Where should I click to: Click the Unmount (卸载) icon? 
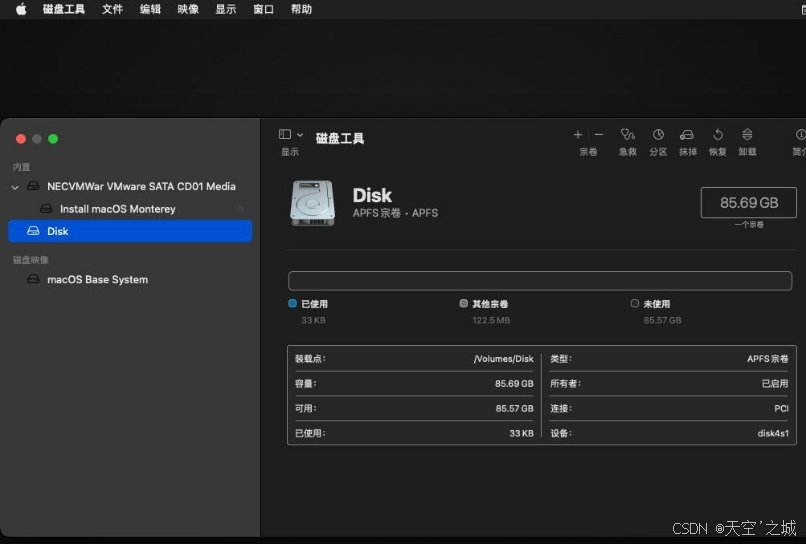[747, 135]
